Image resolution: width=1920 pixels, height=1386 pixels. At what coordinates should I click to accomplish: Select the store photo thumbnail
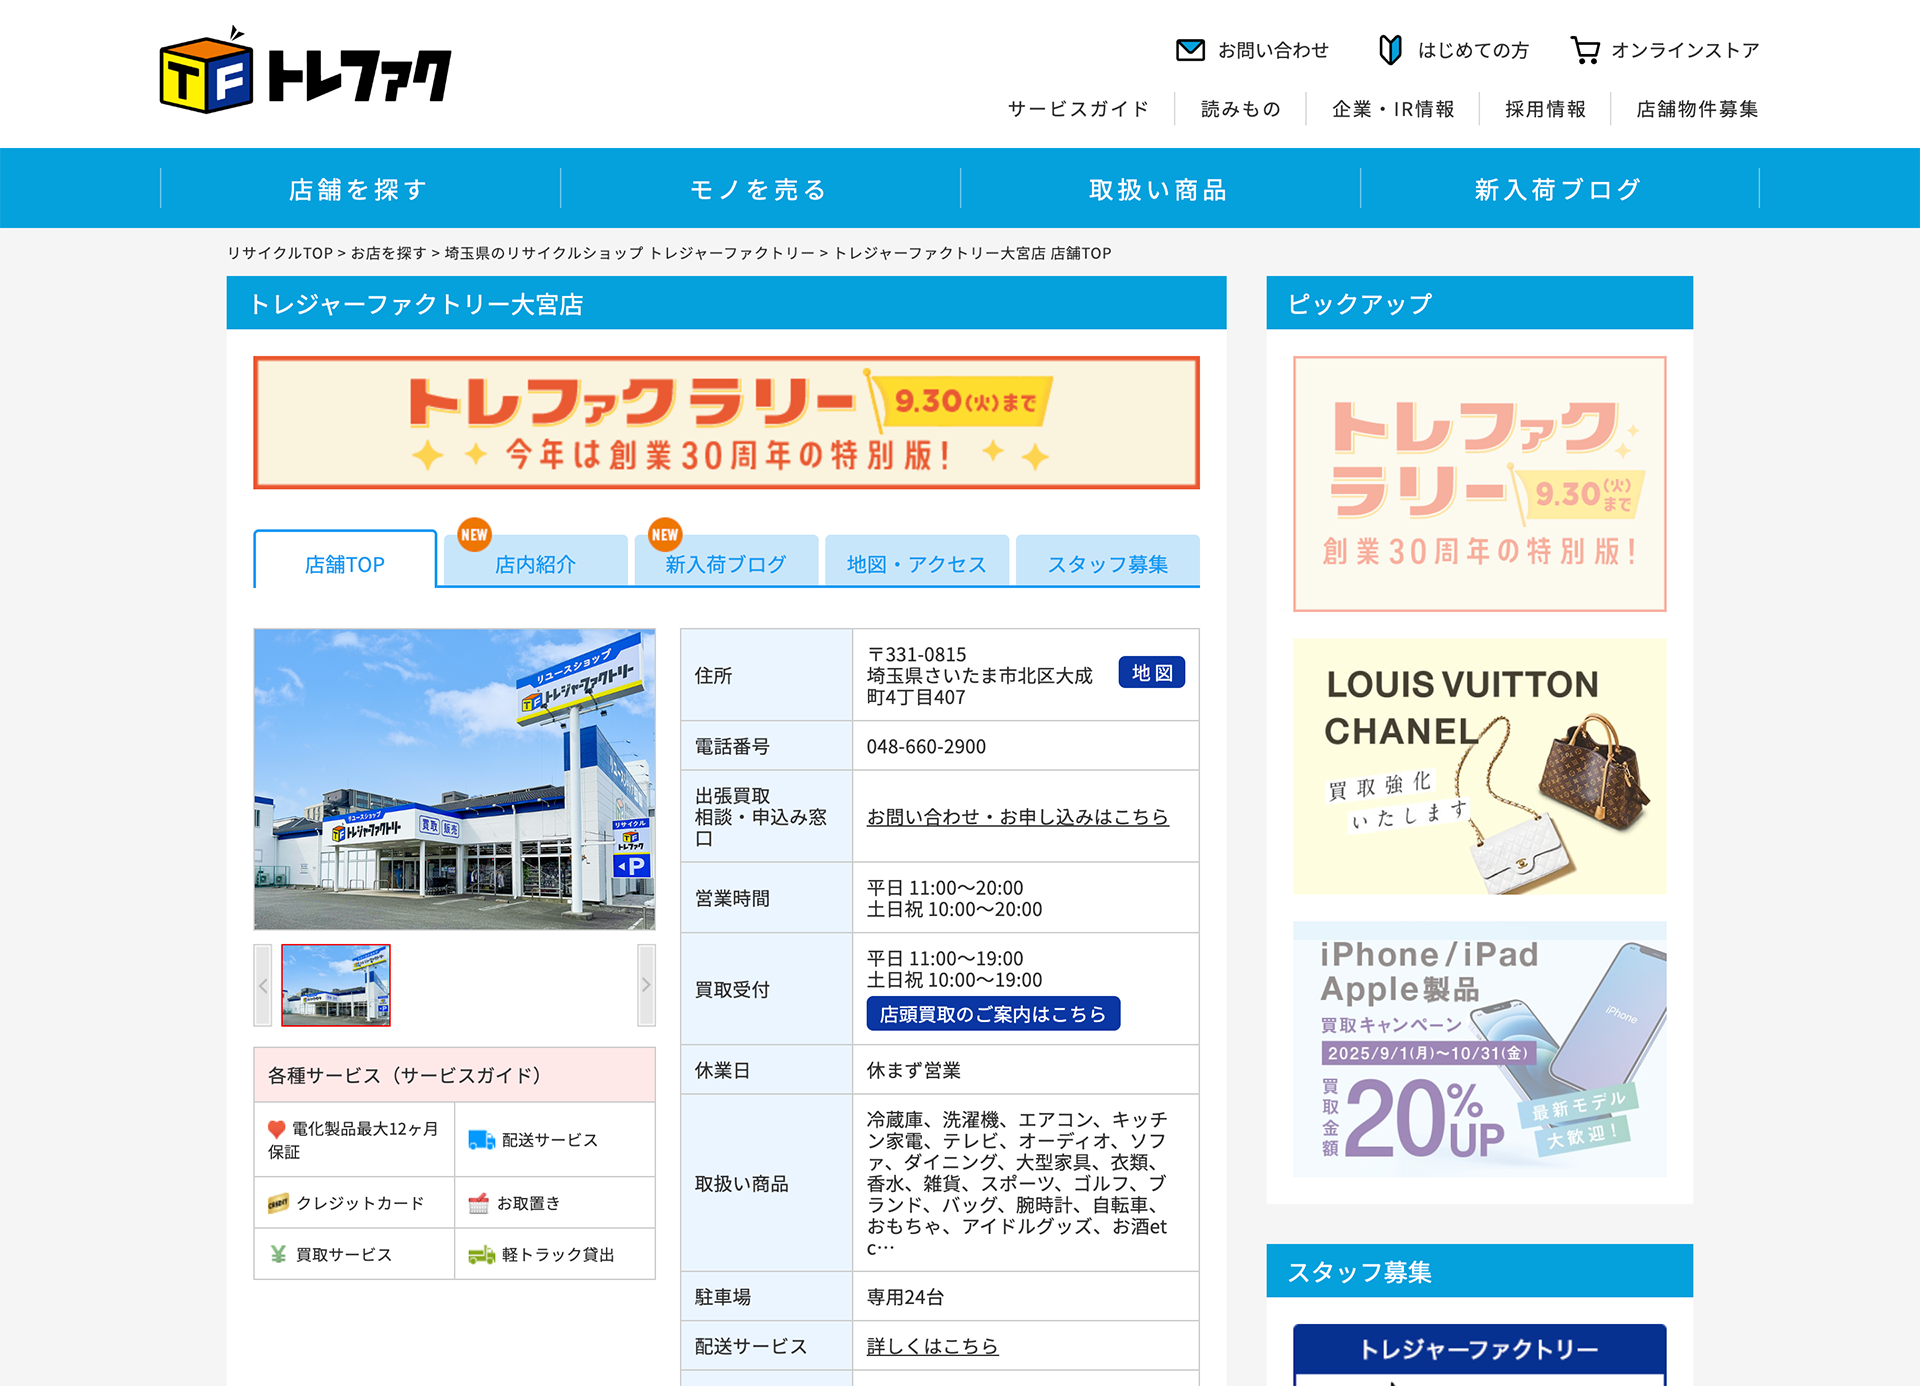coord(336,985)
